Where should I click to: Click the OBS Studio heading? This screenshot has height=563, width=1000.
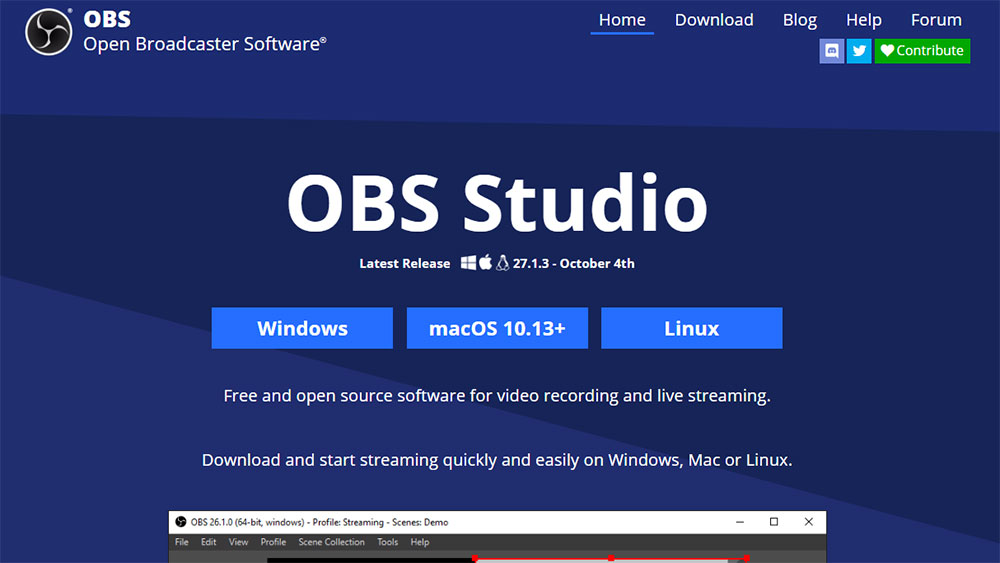click(x=497, y=203)
